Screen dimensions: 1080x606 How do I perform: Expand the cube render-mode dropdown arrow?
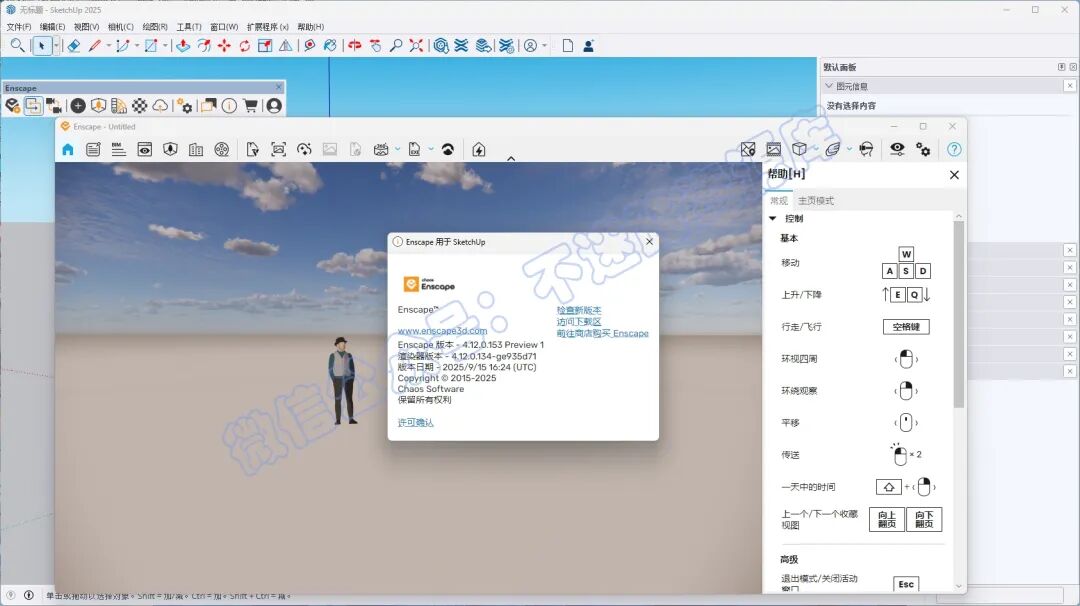coord(816,149)
